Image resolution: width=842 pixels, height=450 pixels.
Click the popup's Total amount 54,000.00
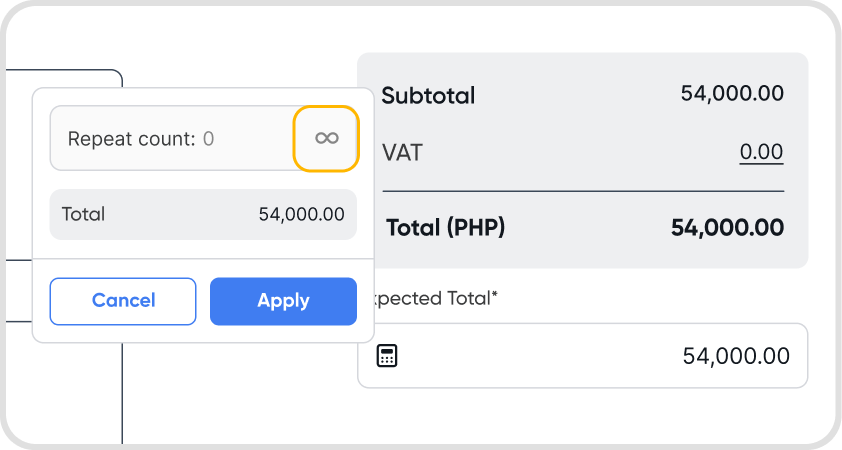click(x=301, y=214)
